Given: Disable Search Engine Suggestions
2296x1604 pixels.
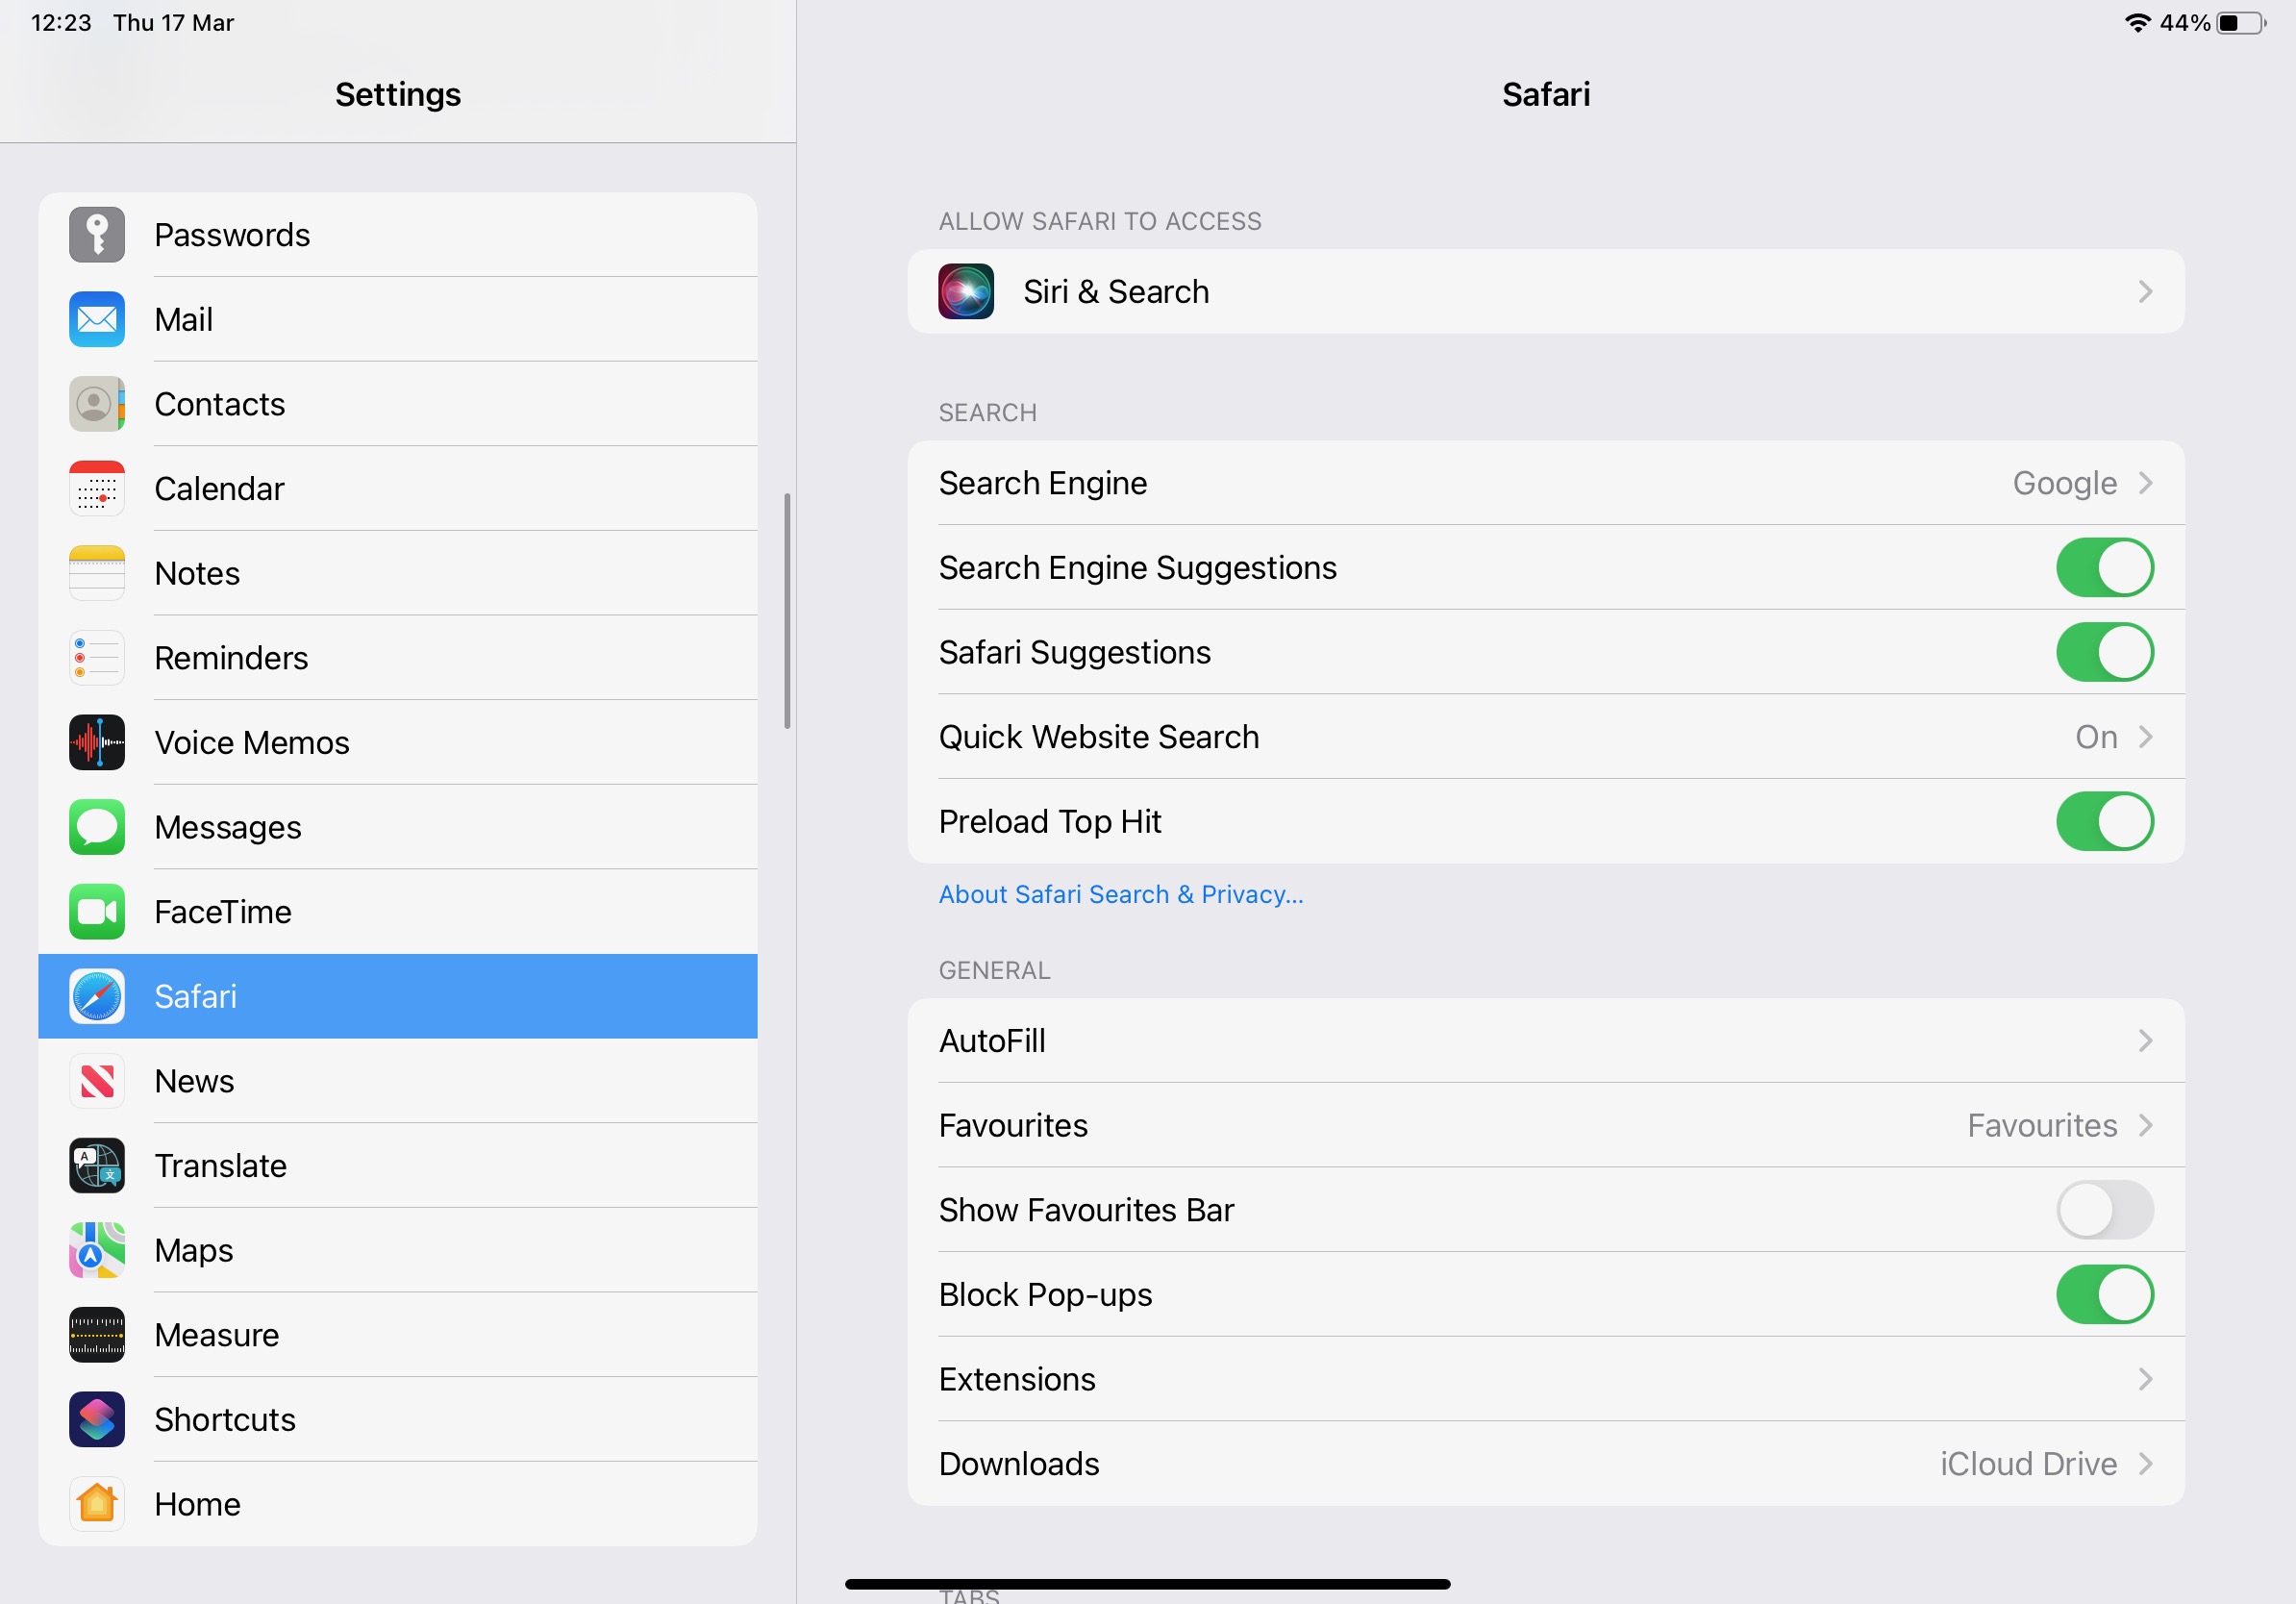Looking at the screenshot, I should (x=2105, y=567).
